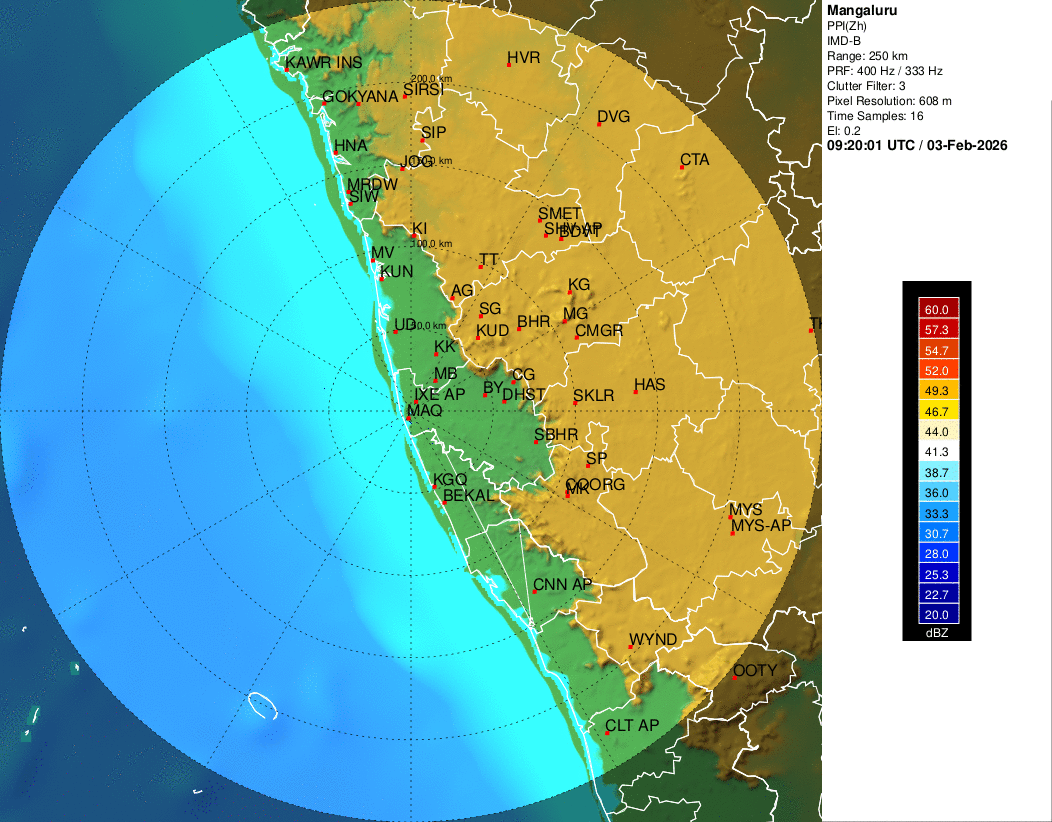Select the BEKAL station label
Image resolution: width=1052 pixels, height=822 pixels.
[x=468, y=496]
